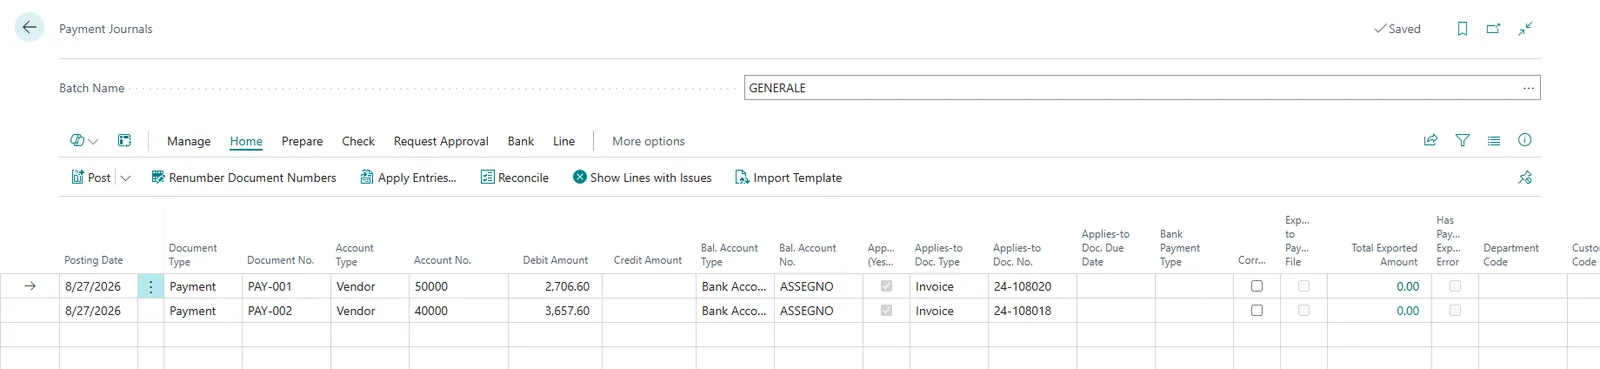
Task: Open the Check menu
Action: 358,141
